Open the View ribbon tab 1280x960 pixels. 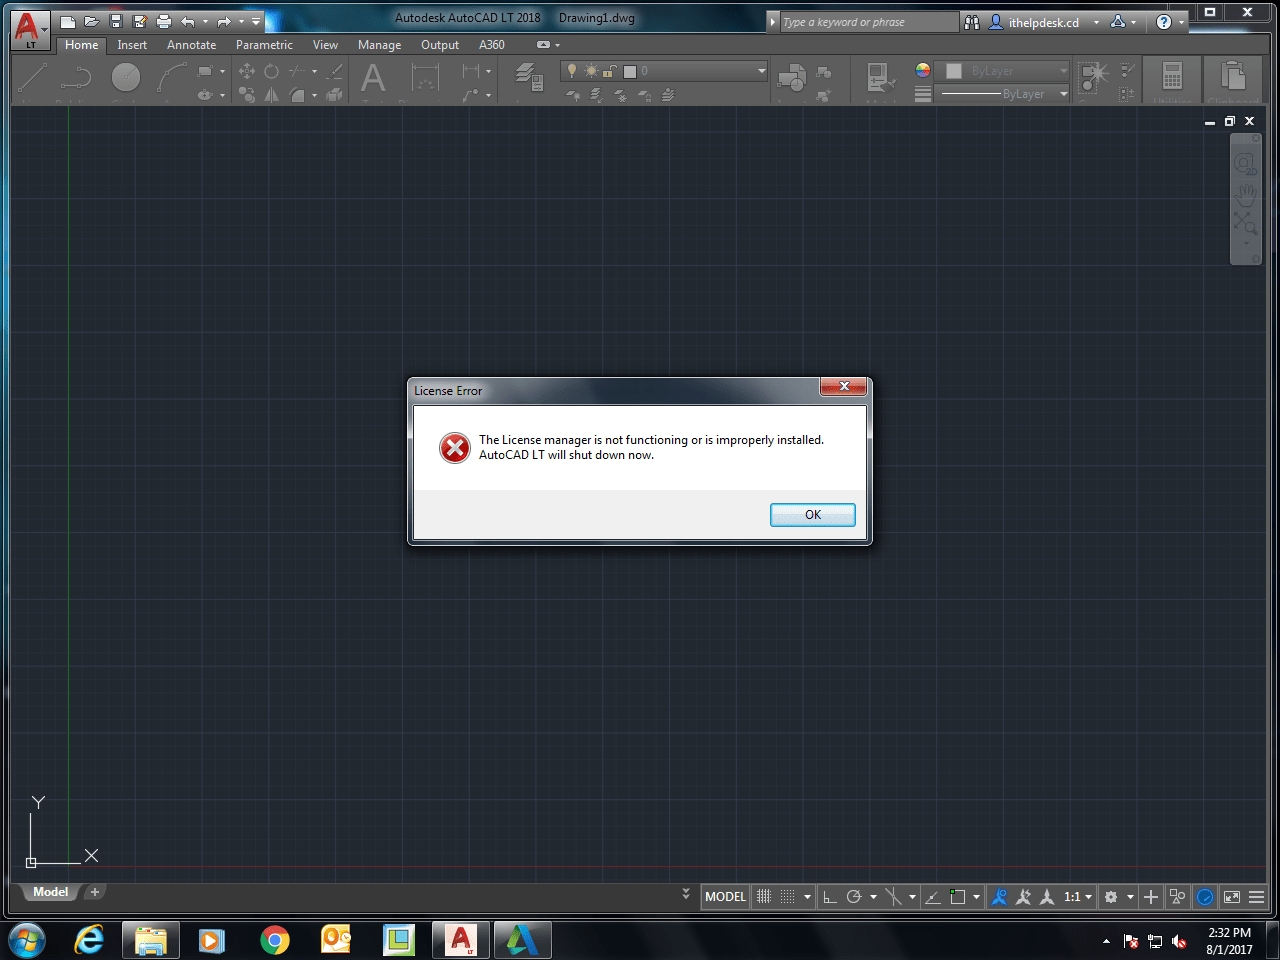(325, 45)
